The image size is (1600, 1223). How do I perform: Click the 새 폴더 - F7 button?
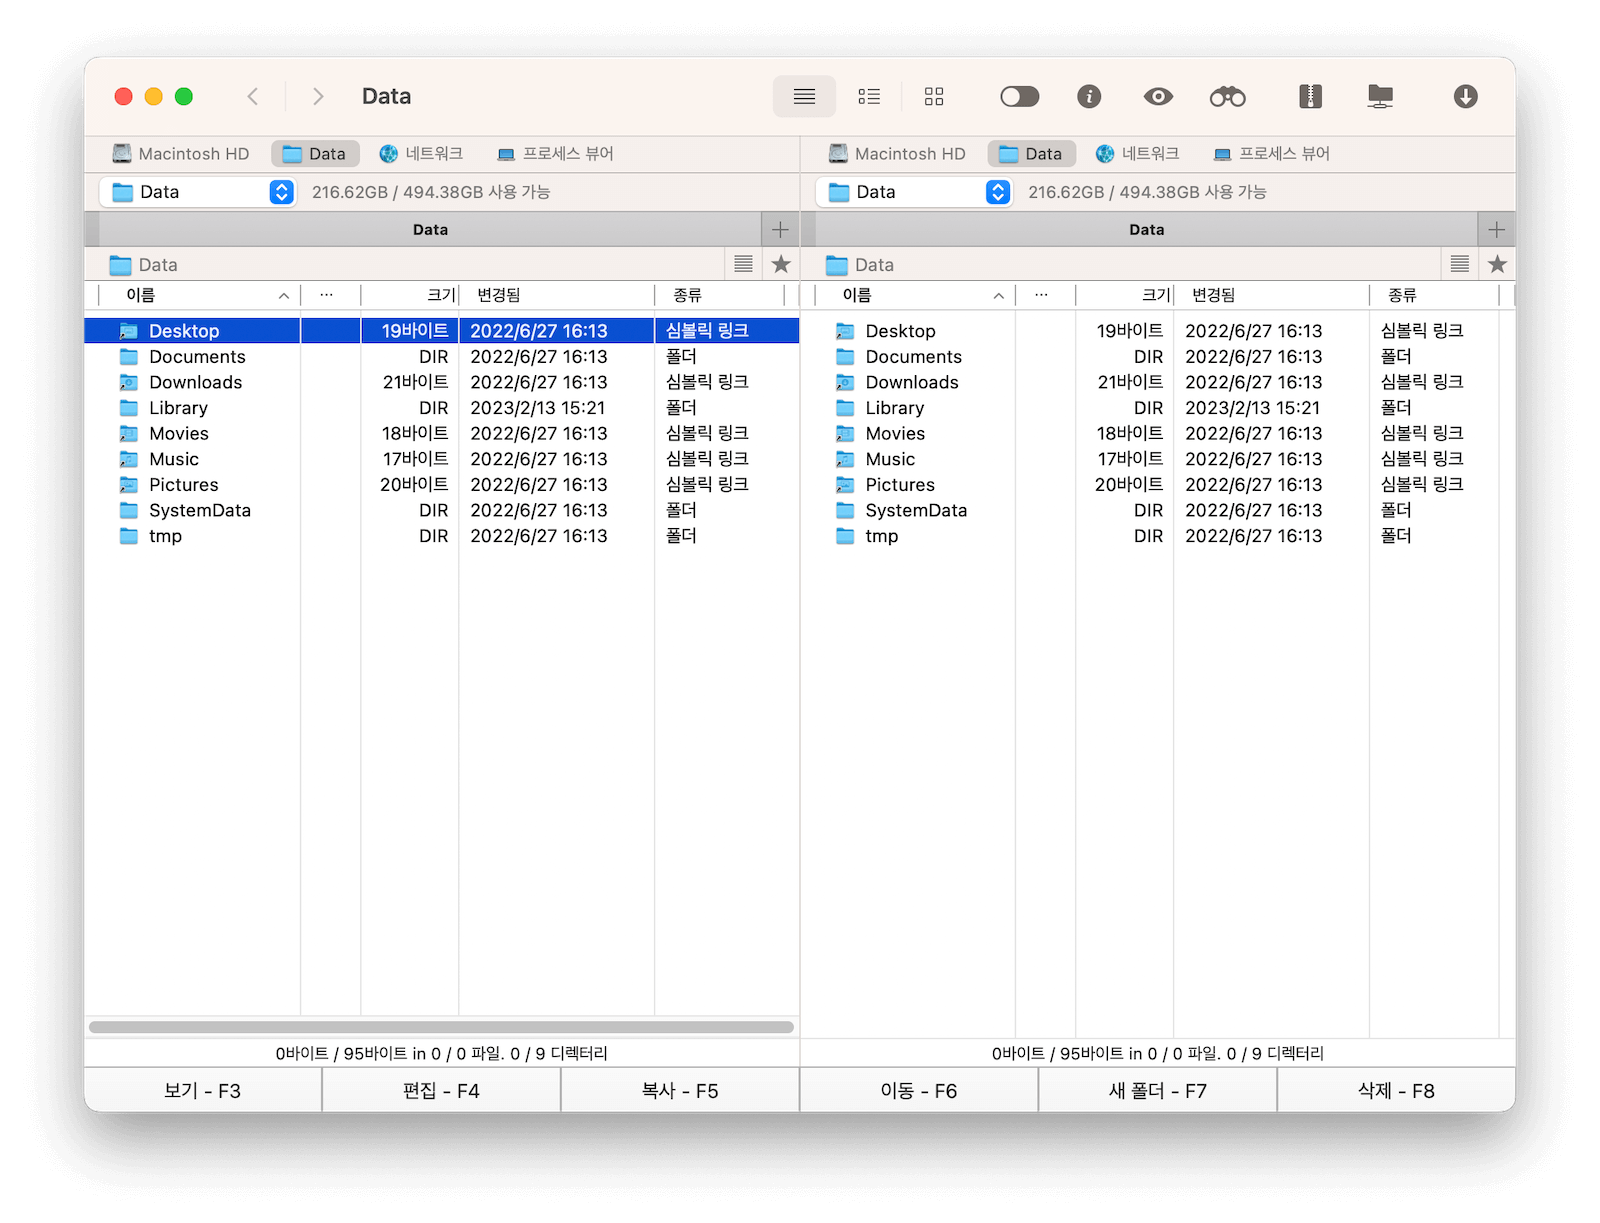[x=1158, y=1090]
